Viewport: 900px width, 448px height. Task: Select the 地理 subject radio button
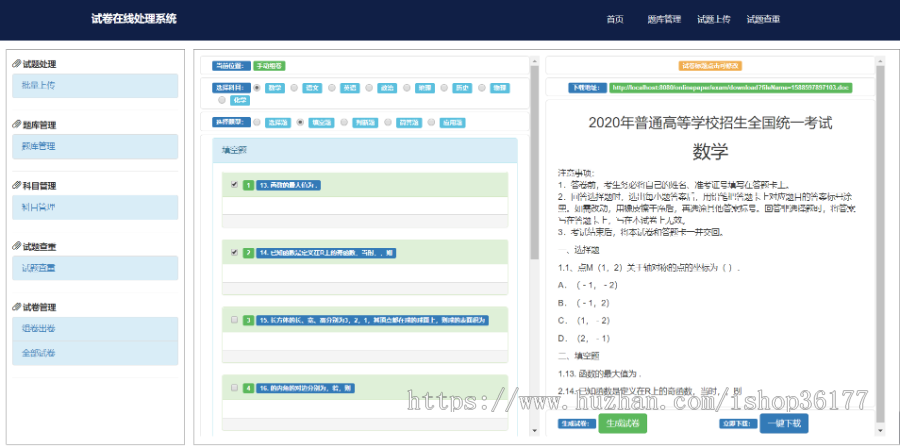point(406,88)
